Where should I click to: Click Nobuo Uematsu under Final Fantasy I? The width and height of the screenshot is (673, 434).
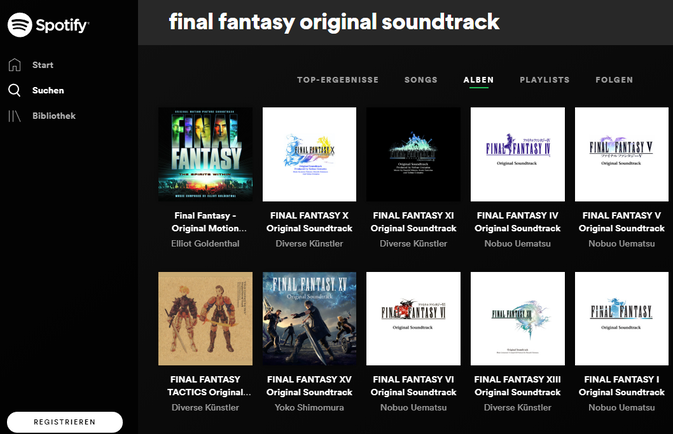point(621,408)
